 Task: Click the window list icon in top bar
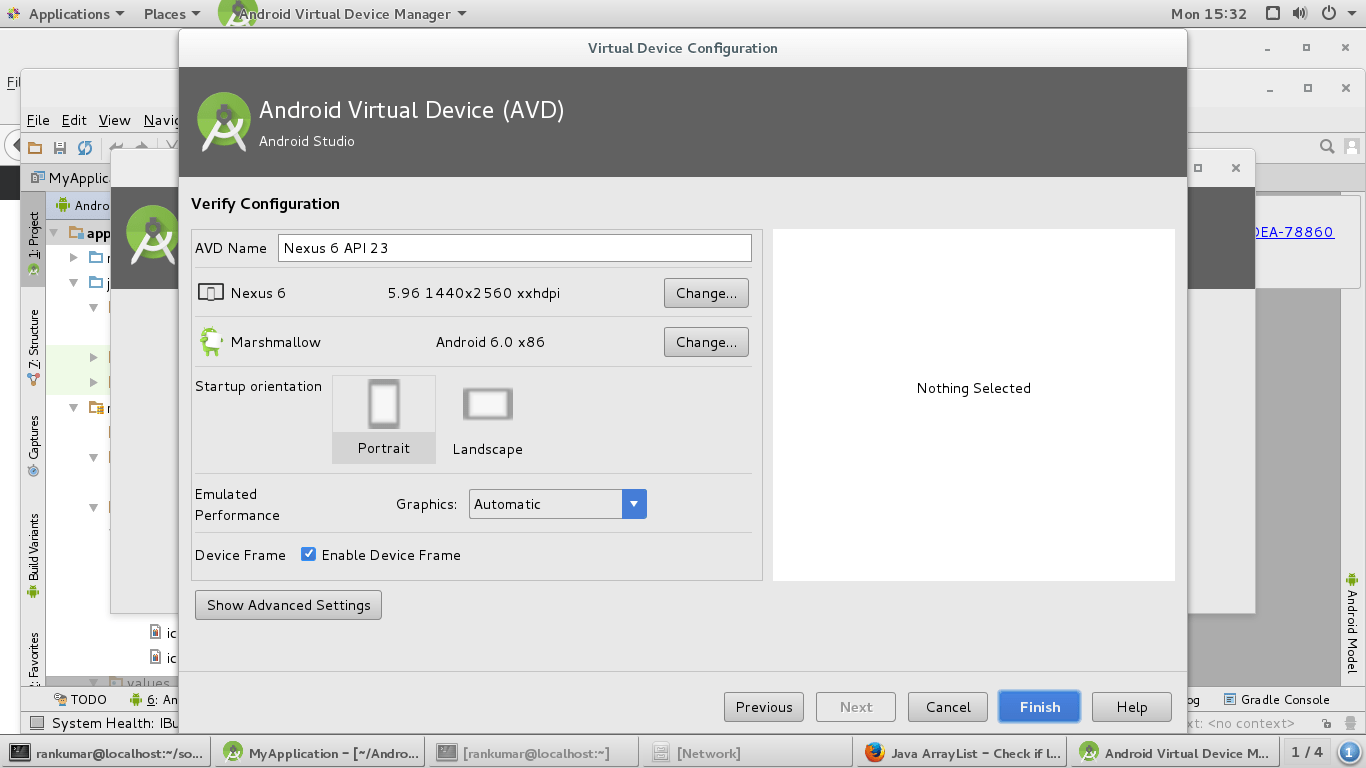(x=1273, y=14)
